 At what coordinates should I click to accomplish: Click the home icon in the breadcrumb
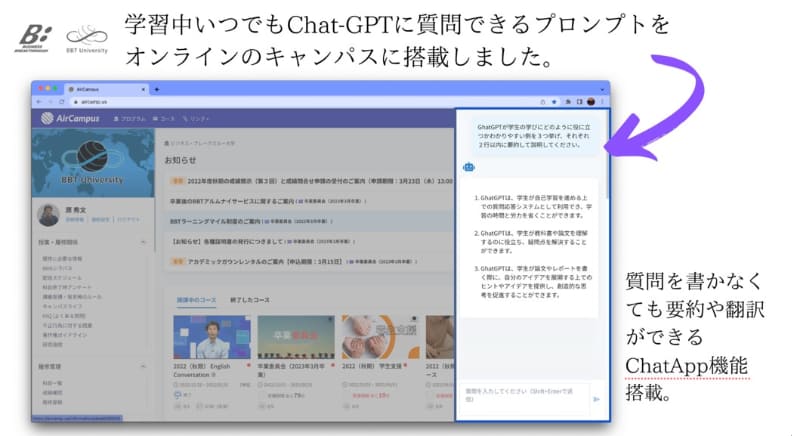point(166,144)
